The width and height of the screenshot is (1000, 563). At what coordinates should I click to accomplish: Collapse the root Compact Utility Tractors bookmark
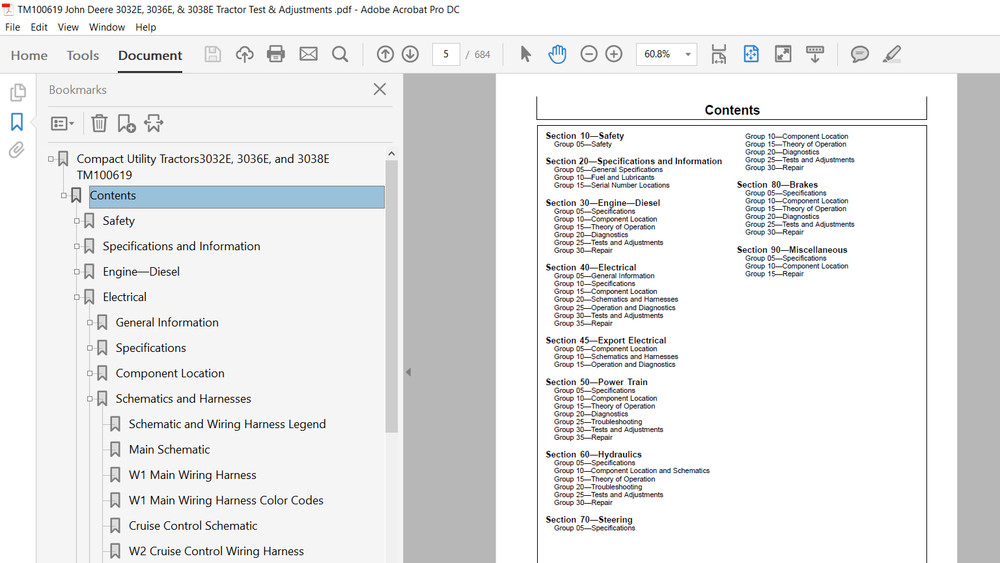[50, 159]
